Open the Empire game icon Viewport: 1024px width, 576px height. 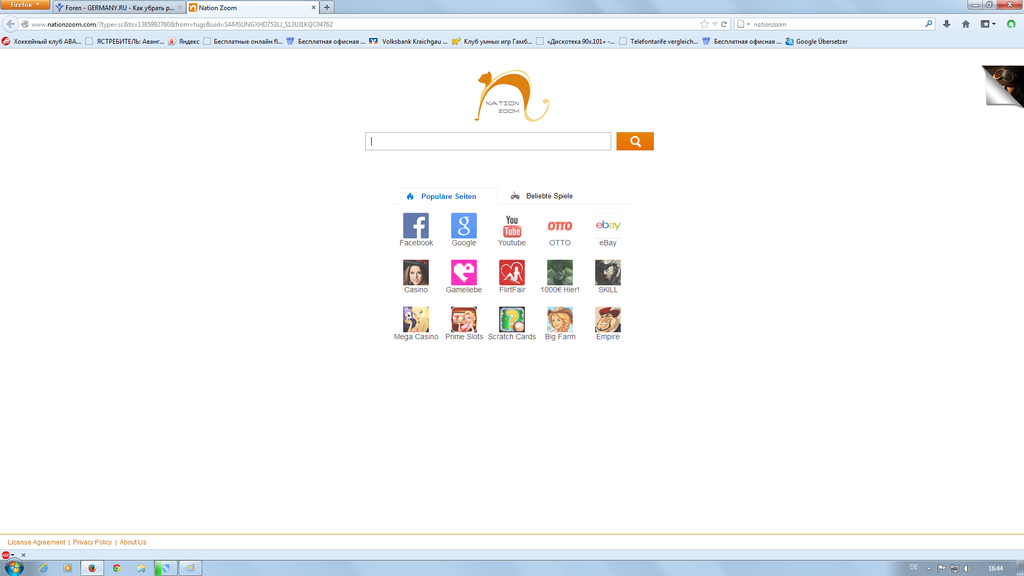[x=607, y=319]
